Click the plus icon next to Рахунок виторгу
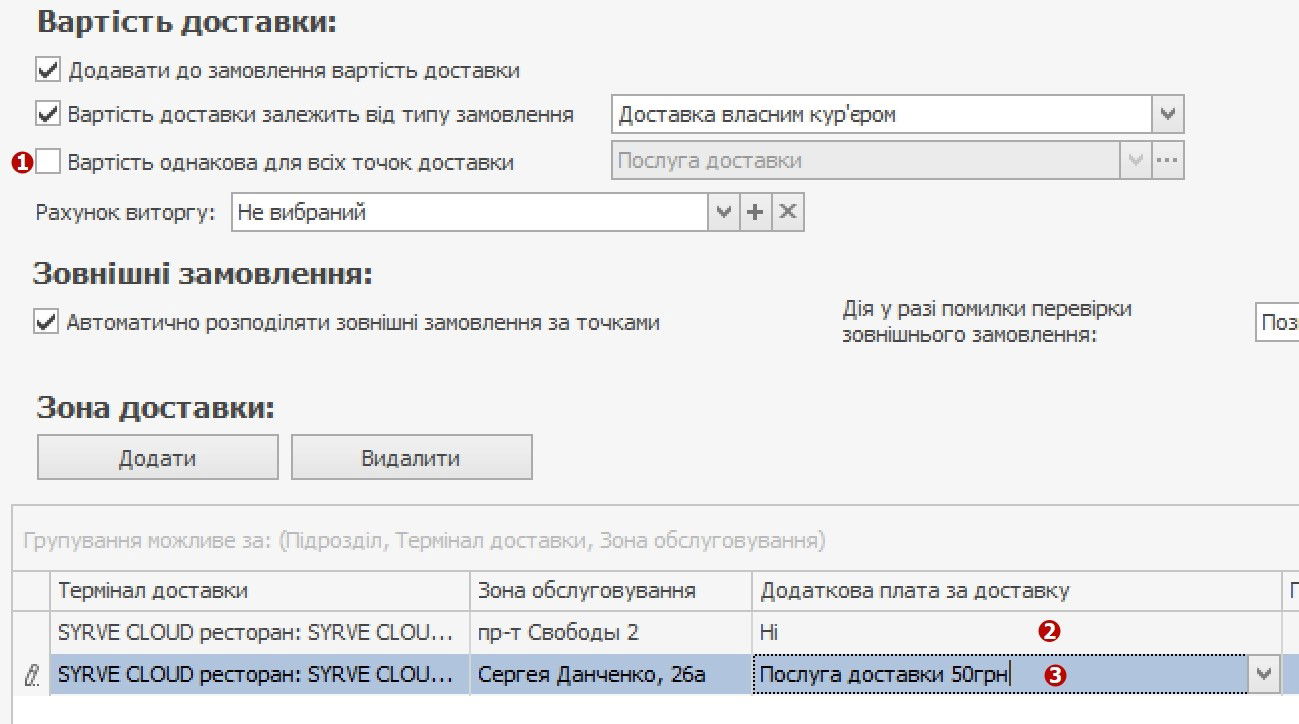 pos(755,213)
